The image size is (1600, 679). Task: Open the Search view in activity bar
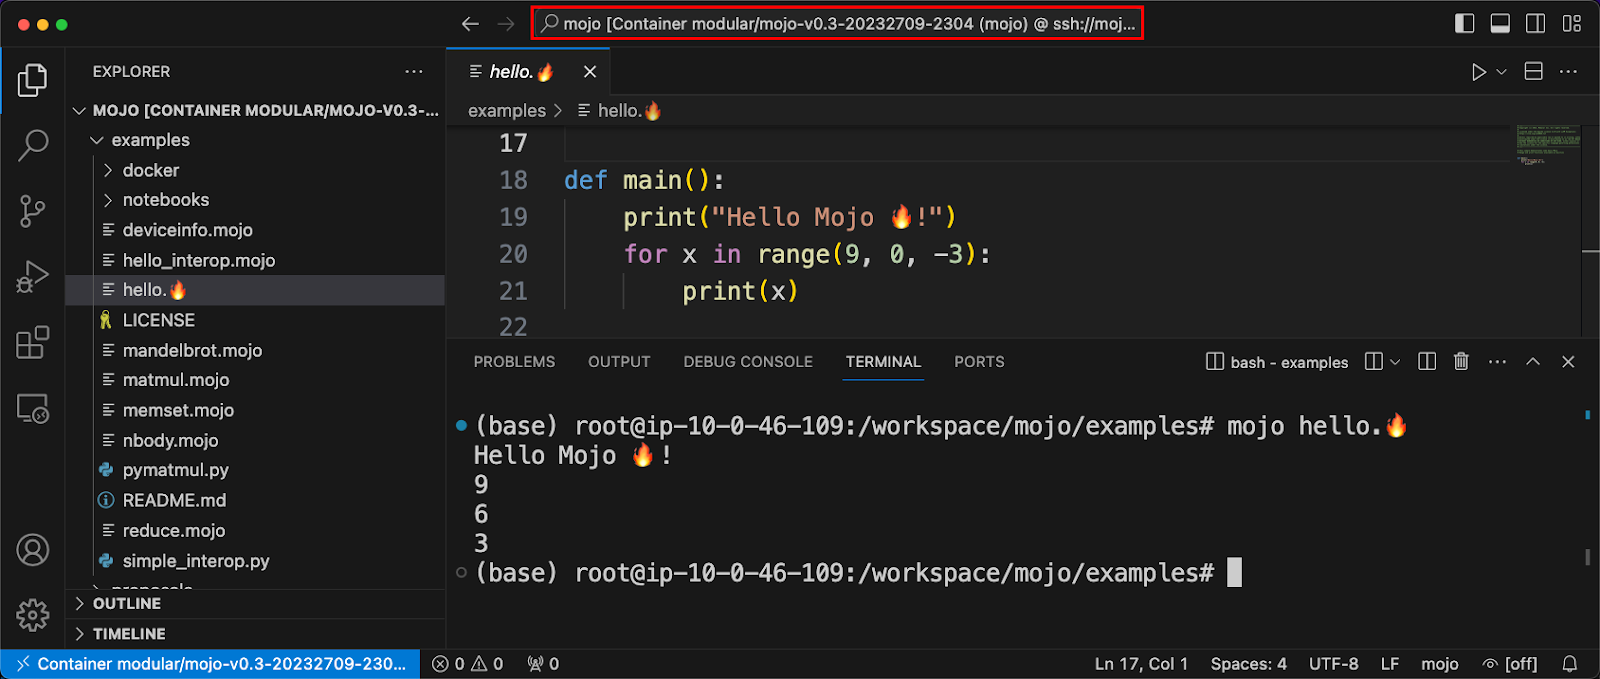click(32, 145)
